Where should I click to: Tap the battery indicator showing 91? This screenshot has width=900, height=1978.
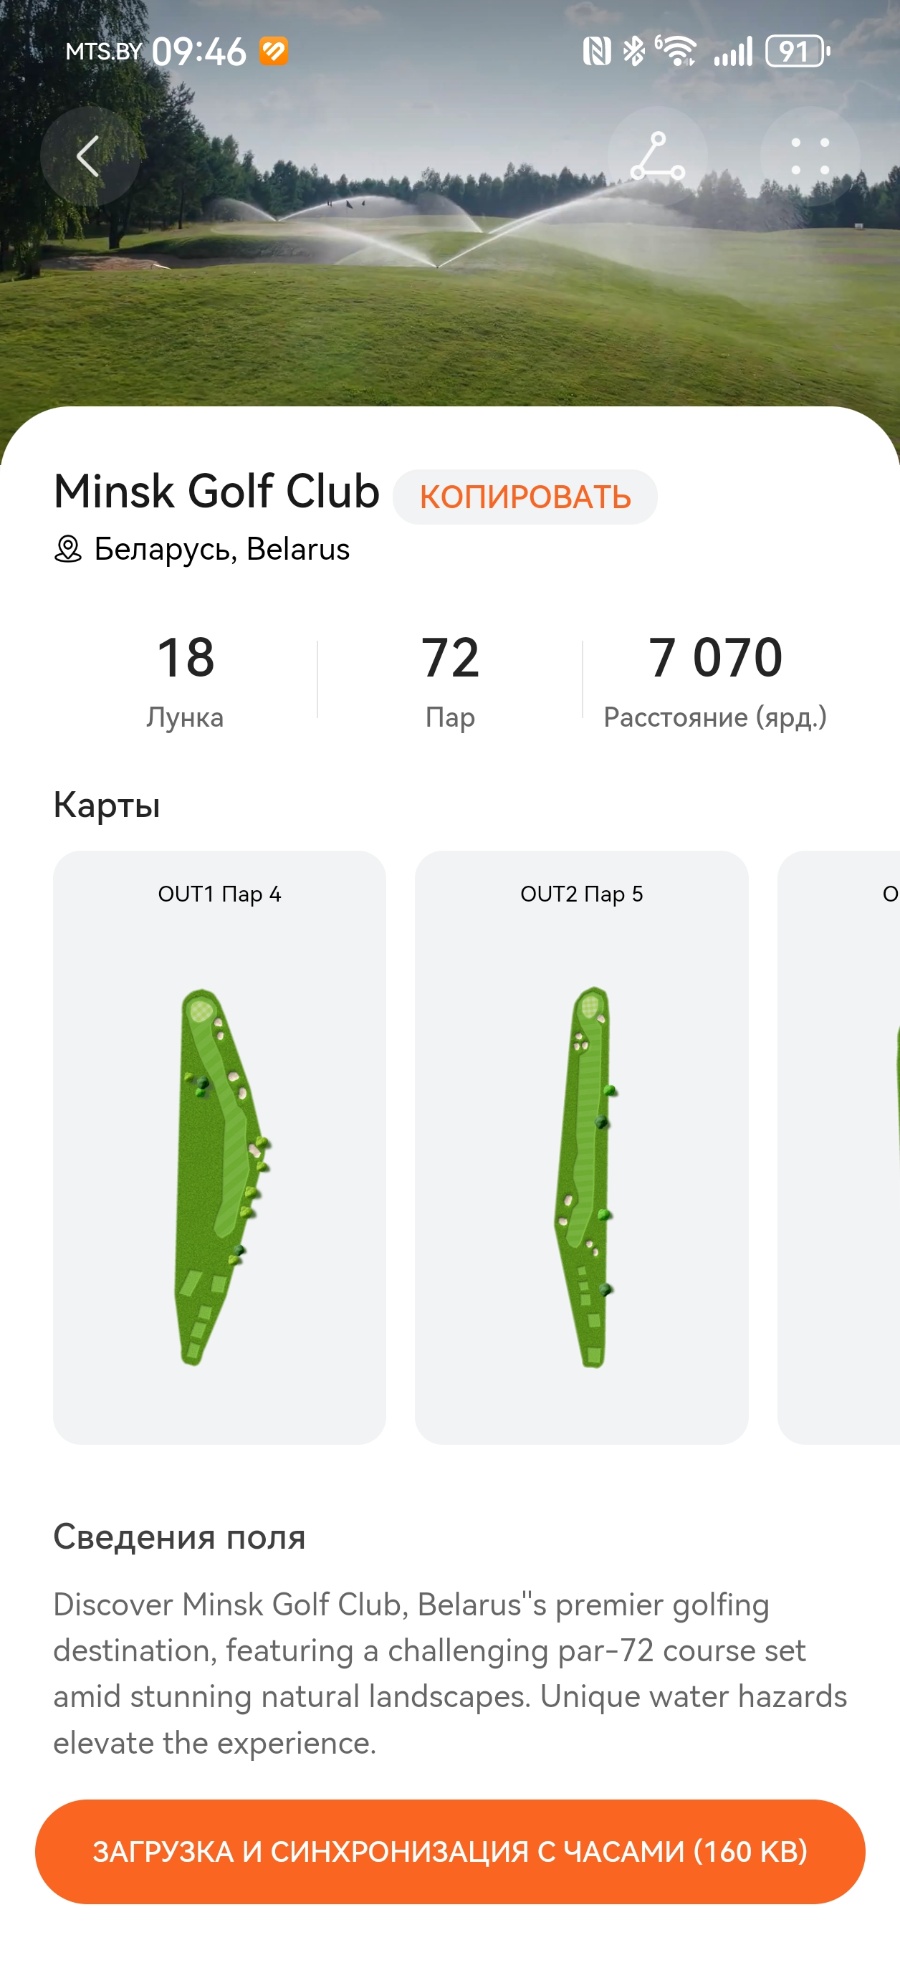797,51
